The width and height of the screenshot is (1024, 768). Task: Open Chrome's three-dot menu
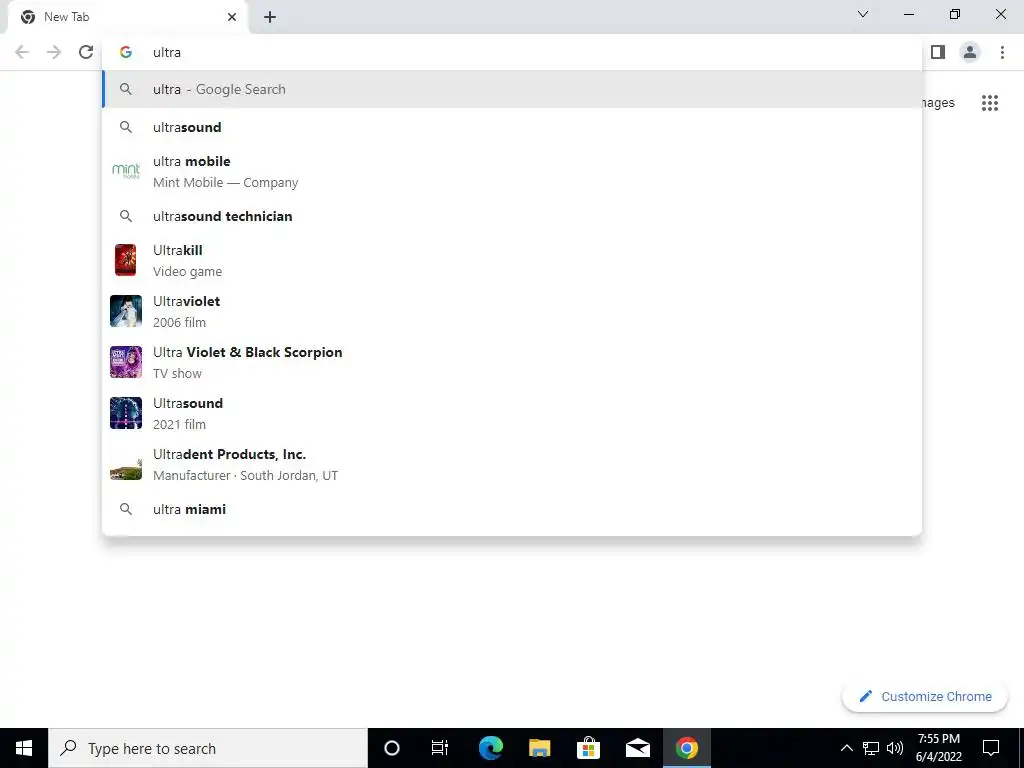click(x=1002, y=52)
